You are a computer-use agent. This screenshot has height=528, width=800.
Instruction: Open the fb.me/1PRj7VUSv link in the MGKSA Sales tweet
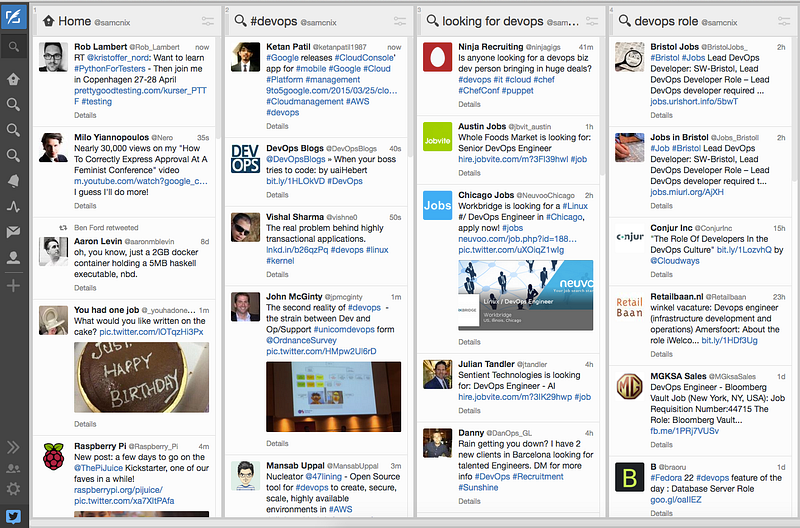[684, 431]
